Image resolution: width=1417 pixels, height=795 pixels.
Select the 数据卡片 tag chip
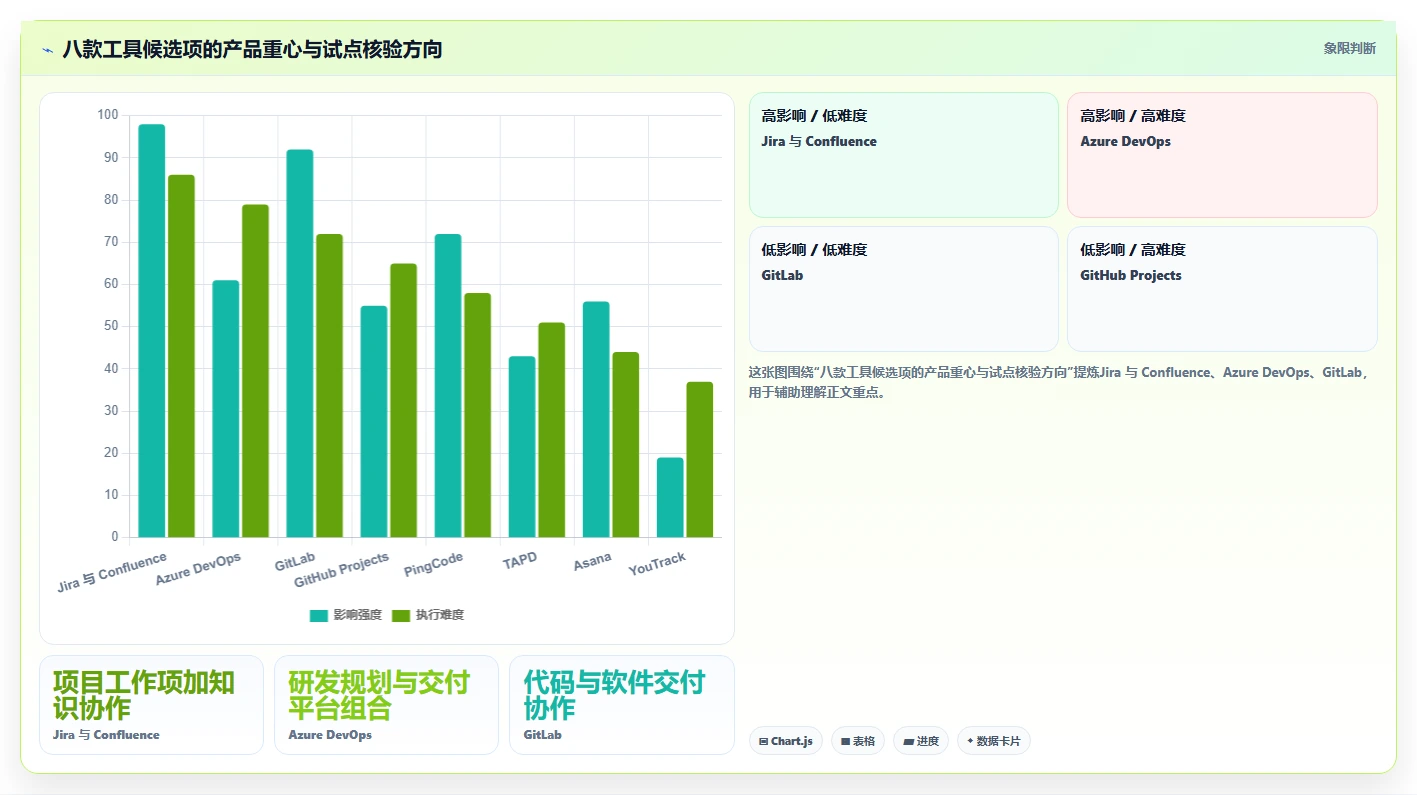click(994, 741)
